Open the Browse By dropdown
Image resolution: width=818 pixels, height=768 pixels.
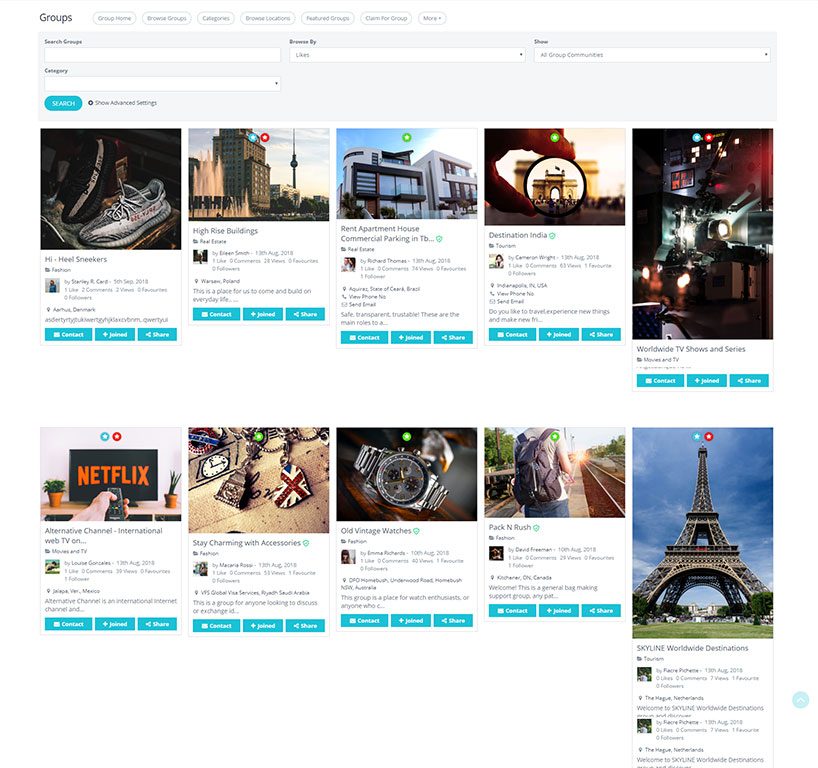click(x=407, y=55)
